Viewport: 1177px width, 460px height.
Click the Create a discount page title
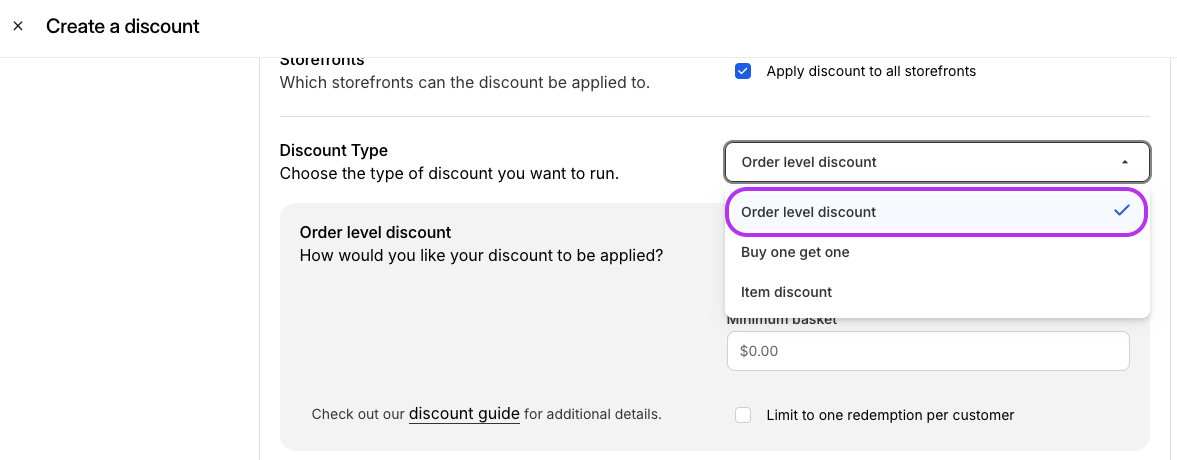pyautogui.click(x=122, y=26)
